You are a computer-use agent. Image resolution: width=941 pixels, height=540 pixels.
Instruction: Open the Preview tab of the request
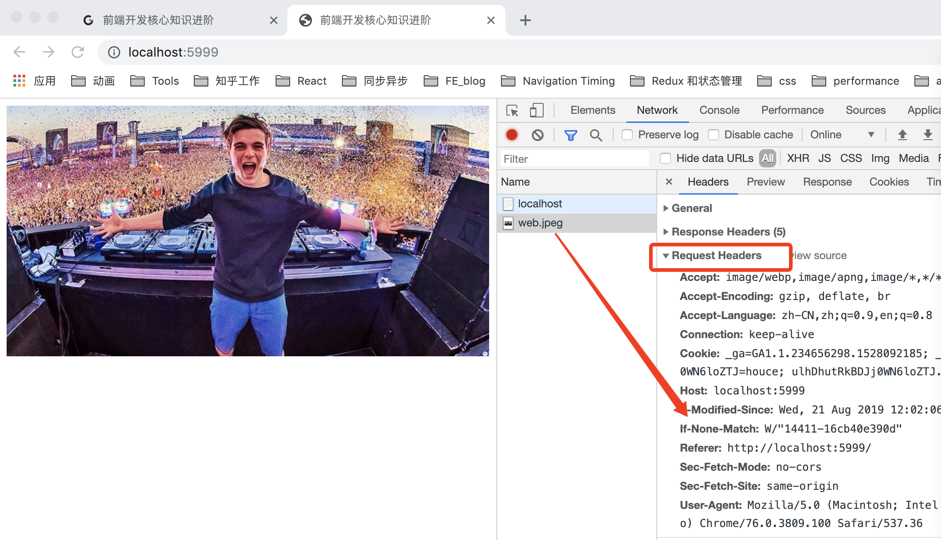tap(766, 182)
